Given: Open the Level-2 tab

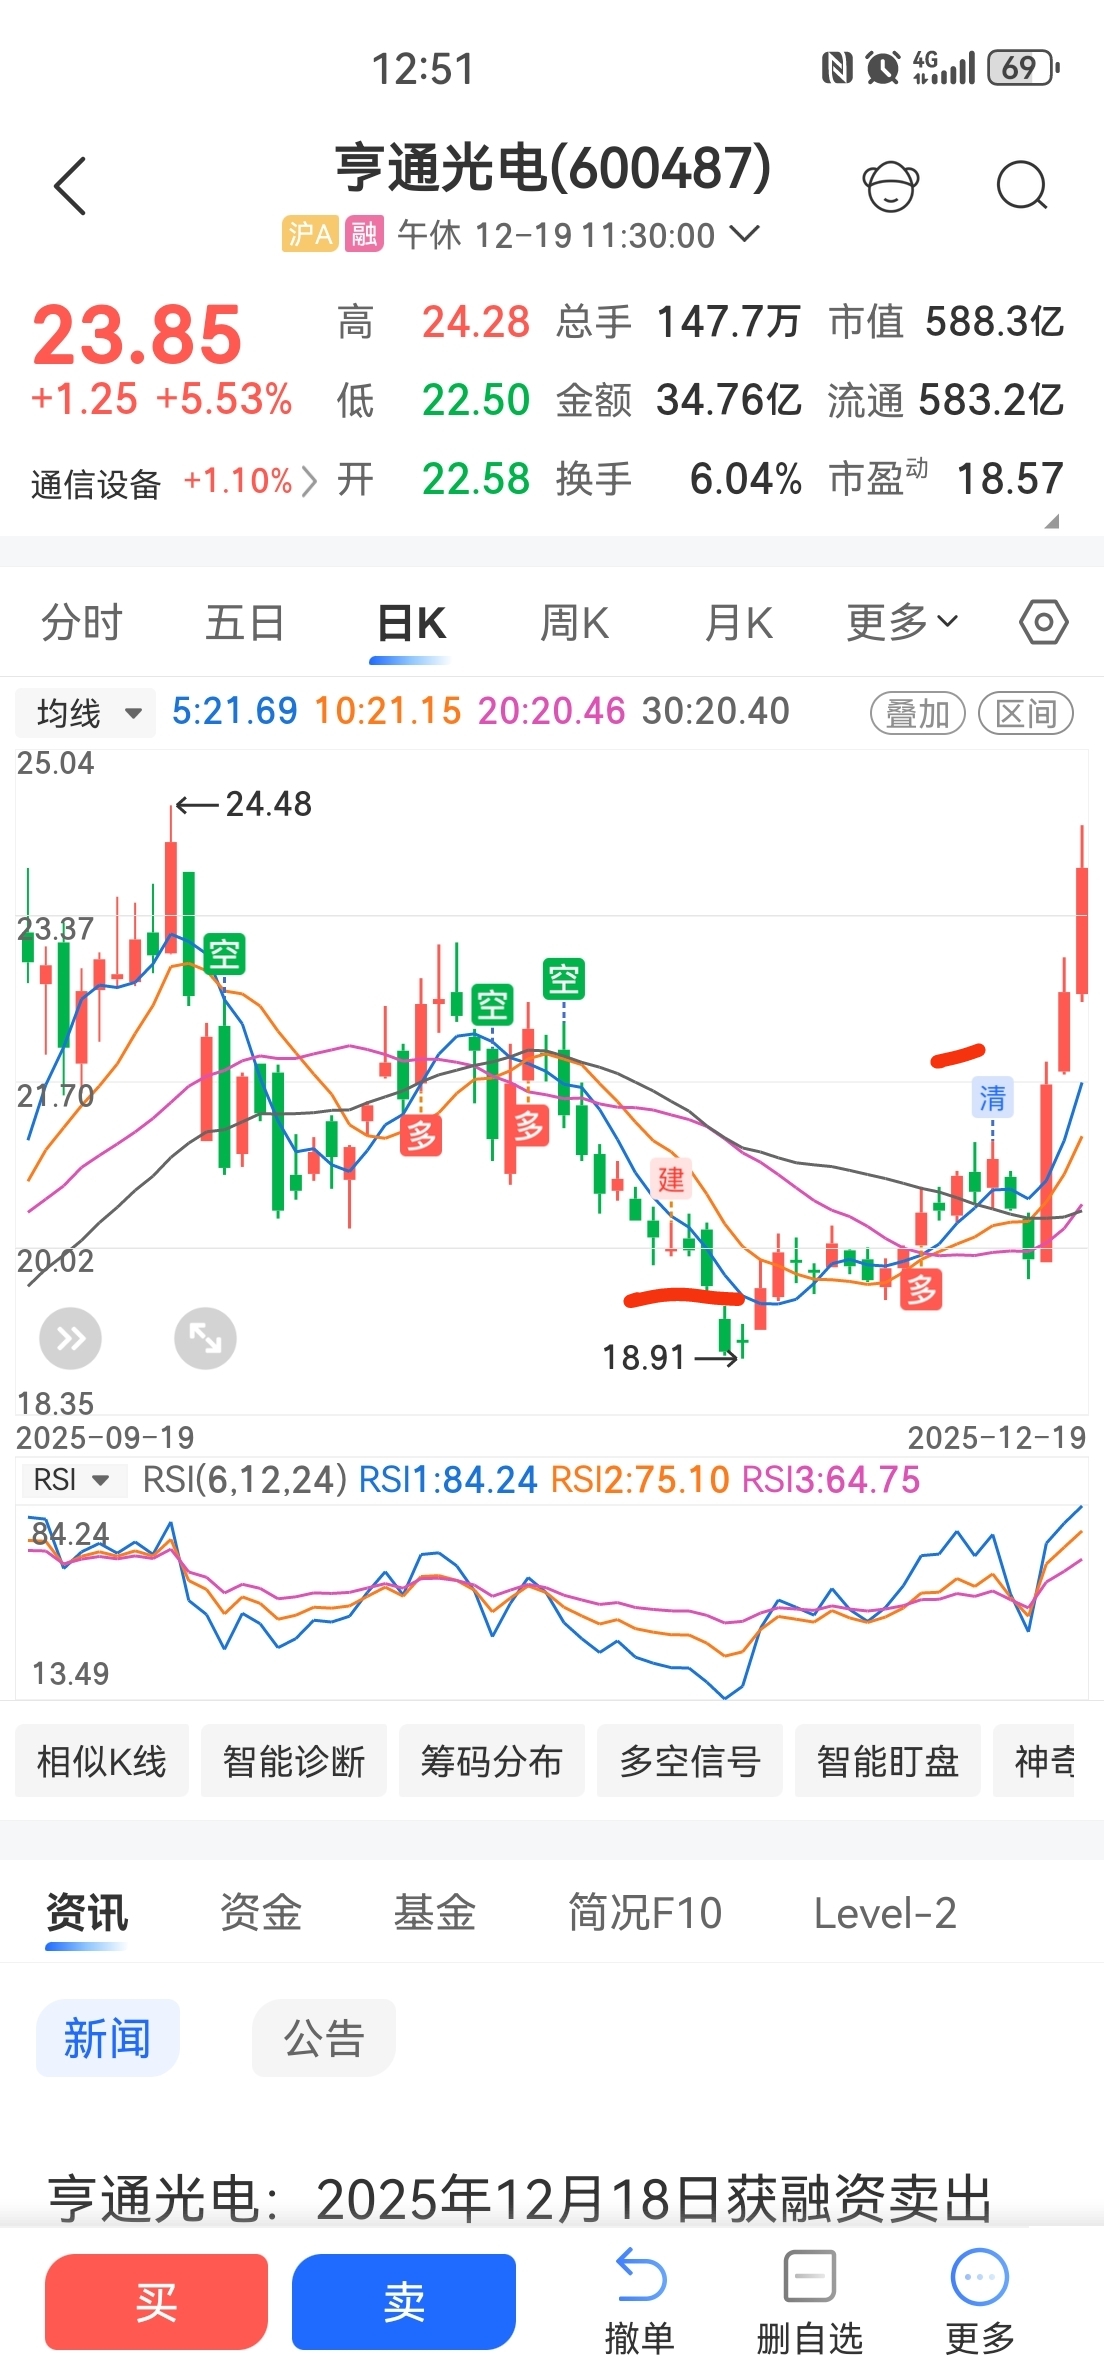Looking at the screenshot, I should click(885, 1912).
